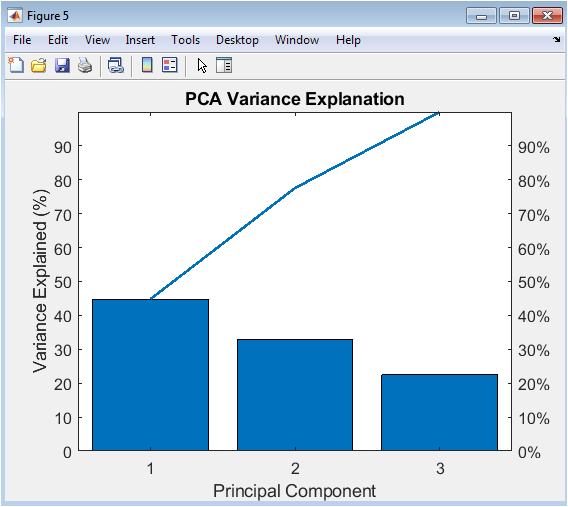Click the PCA Variance Explanation title
Screen dimensions: 568x507
click(x=295, y=99)
